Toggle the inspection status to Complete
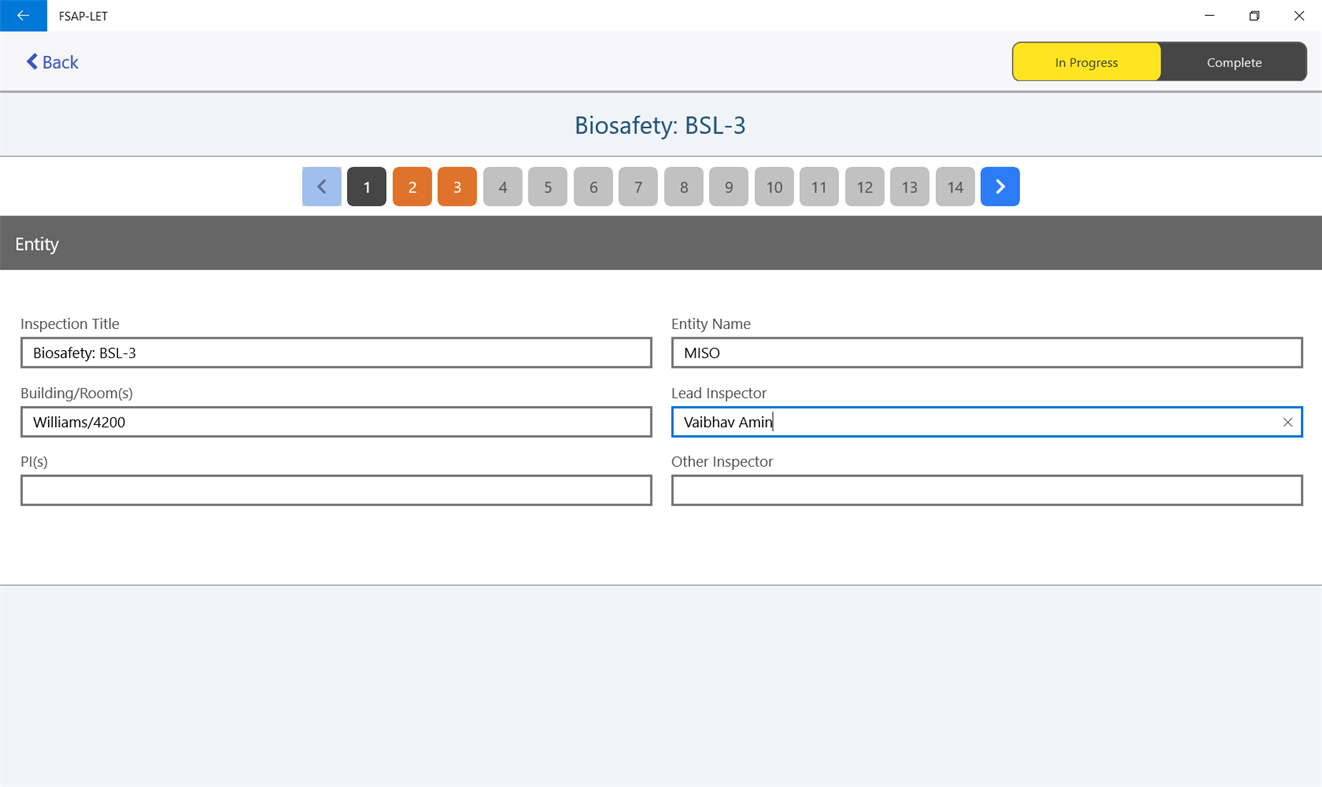The height and width of the screenshot is (787, 1322). (1233, 61)
